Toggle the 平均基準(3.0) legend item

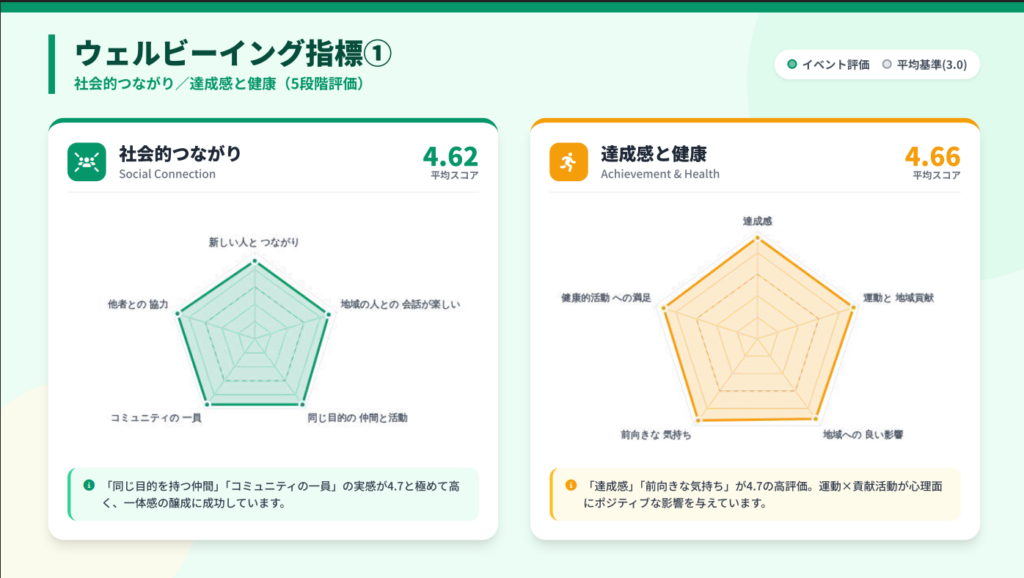point(924,65)
